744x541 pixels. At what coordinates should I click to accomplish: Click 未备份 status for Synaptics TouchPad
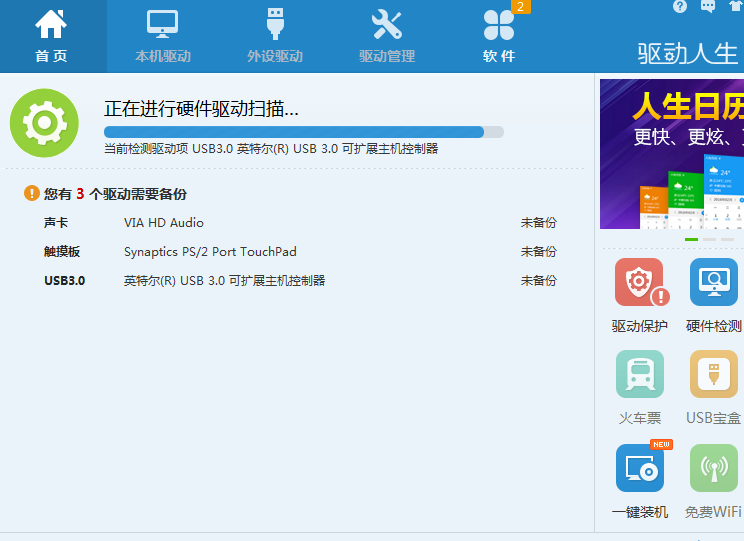539,252
